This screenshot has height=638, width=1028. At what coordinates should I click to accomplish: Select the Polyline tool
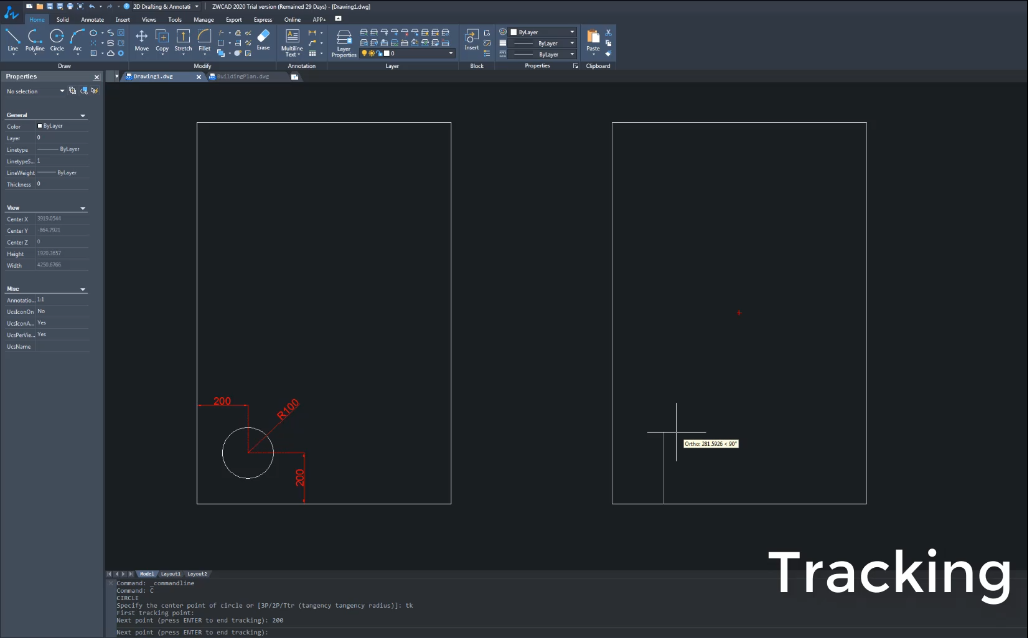pos(34,39)
